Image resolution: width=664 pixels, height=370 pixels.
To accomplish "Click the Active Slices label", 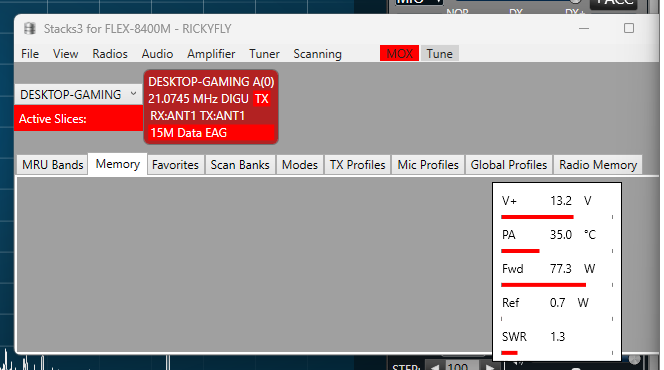I will click(x=53, y=119).
